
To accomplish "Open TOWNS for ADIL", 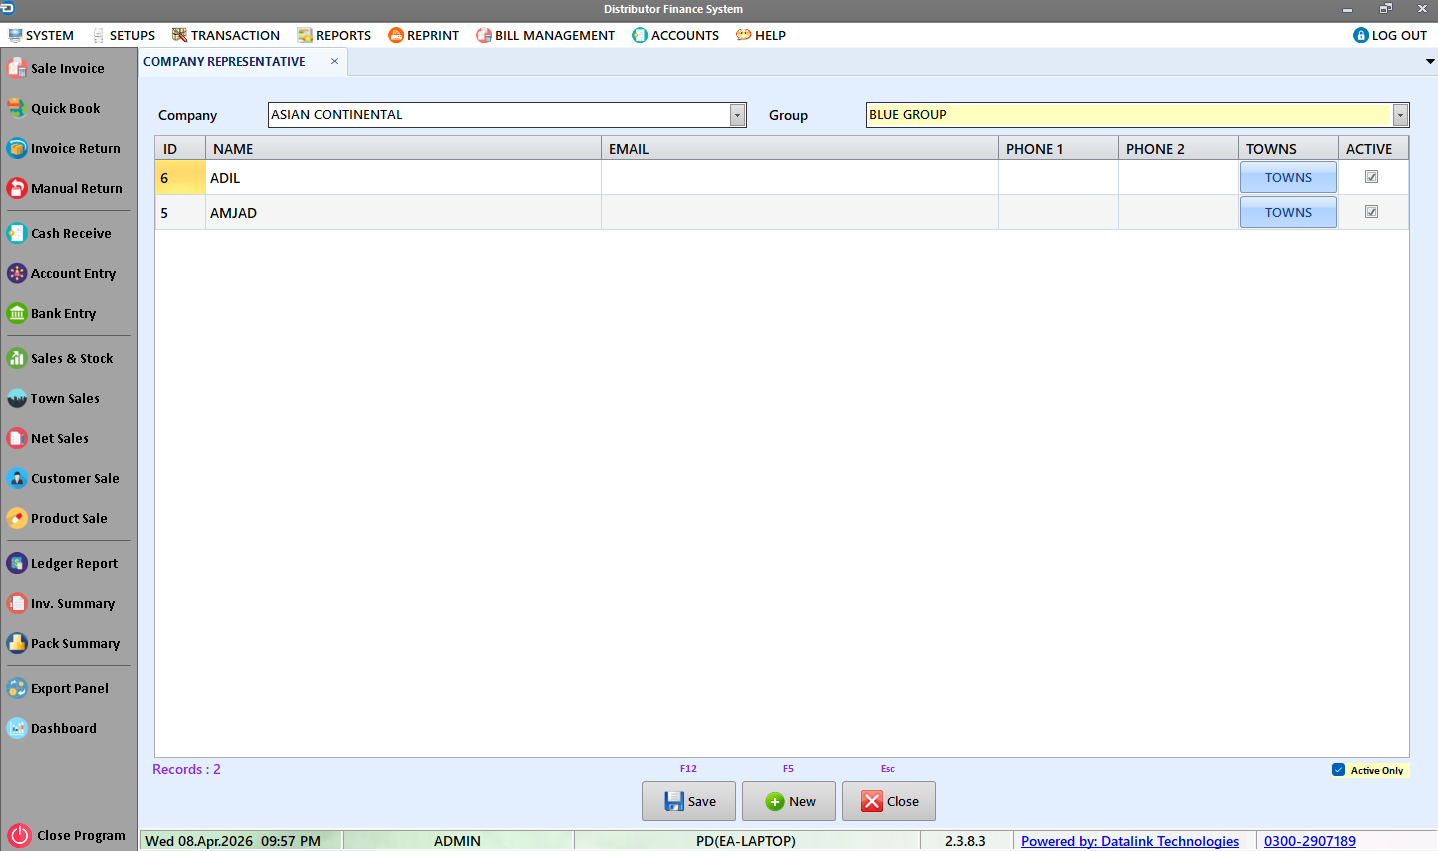I will click(1288, 177).
